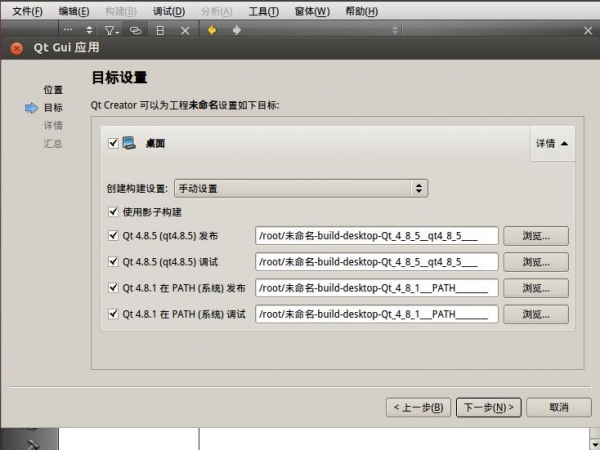Open the 创建构建设置 dropdown
Viewport: 600px width, 450px height.
(301, 188)
